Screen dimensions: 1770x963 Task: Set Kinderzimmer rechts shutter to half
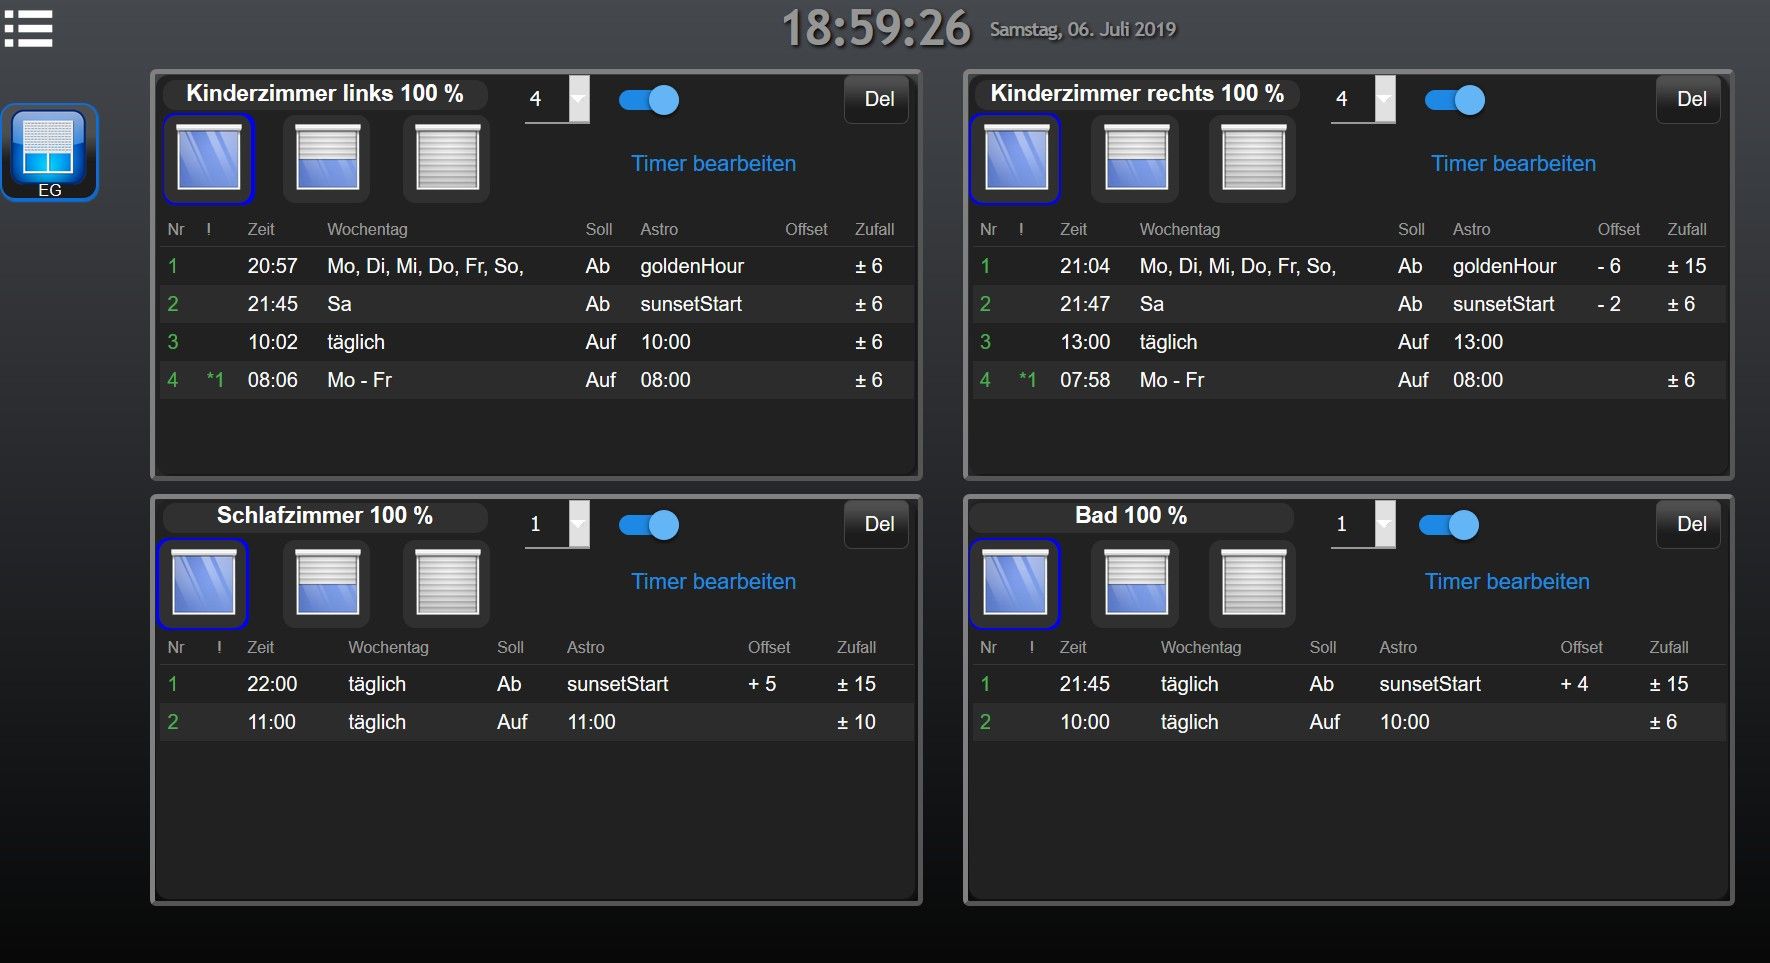click(x=1136, y=159)
